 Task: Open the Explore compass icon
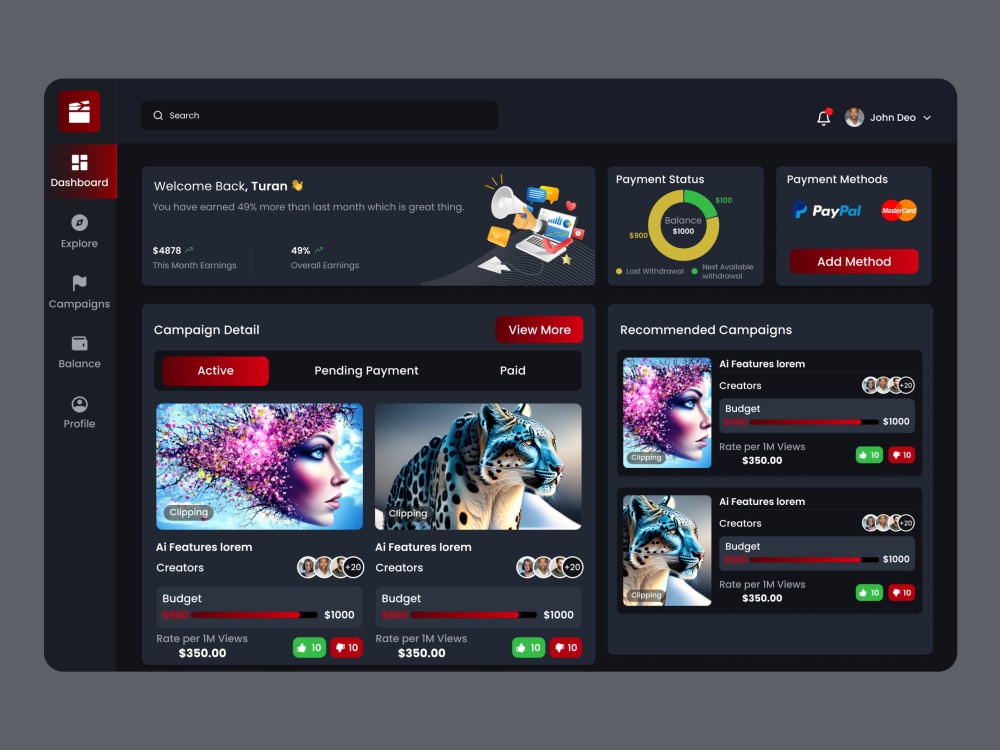[79, 223]
